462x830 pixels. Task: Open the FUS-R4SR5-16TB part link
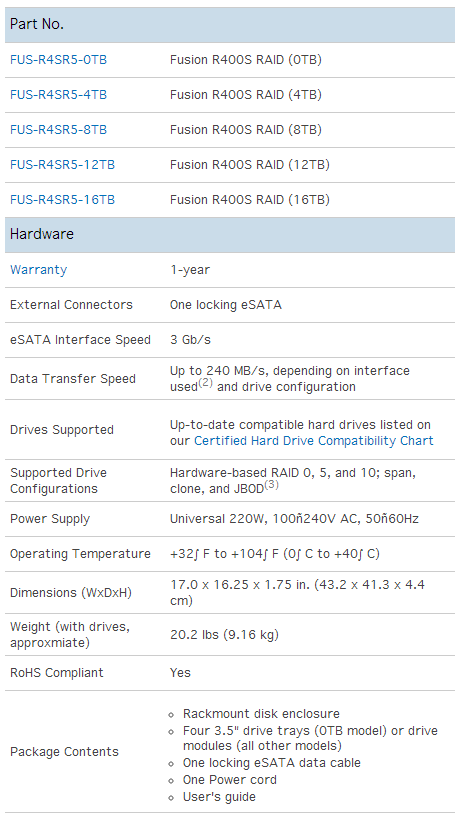62,200
